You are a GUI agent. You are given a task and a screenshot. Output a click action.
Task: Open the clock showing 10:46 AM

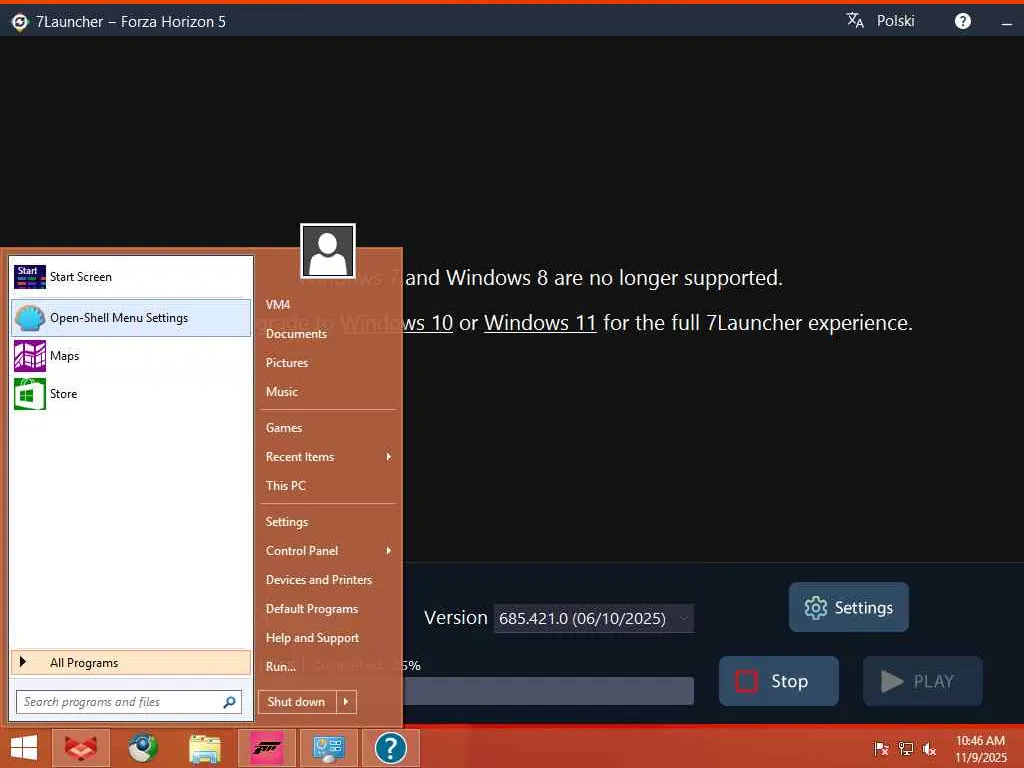980,749
